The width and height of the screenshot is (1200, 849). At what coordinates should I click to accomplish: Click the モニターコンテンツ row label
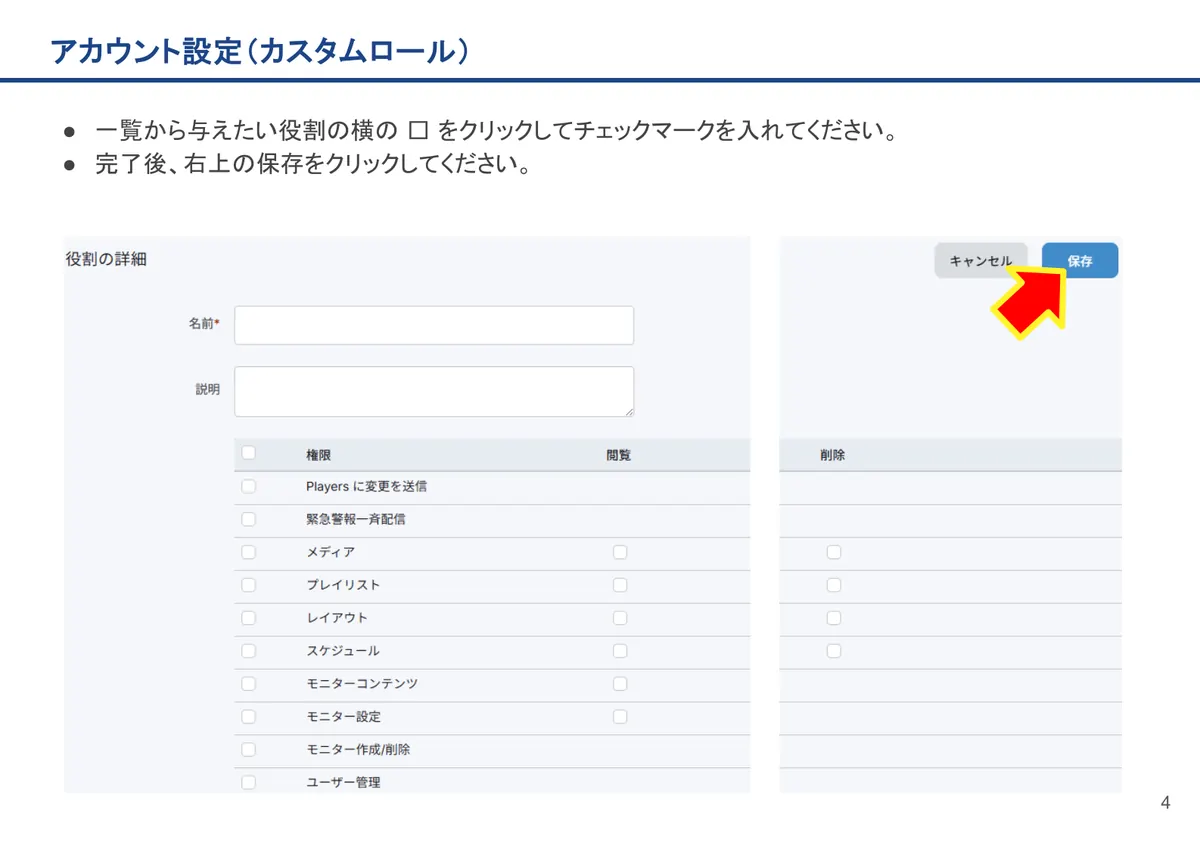pos(362,684)
